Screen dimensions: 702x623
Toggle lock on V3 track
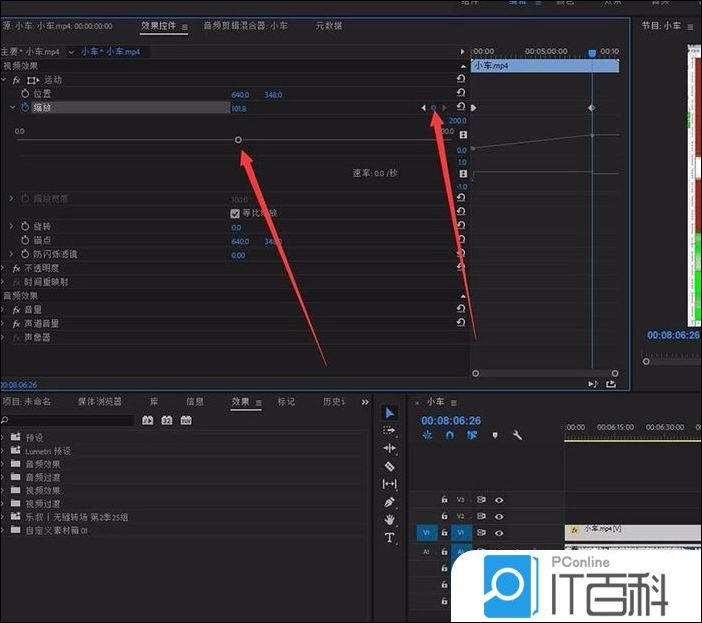coord(444,499)
